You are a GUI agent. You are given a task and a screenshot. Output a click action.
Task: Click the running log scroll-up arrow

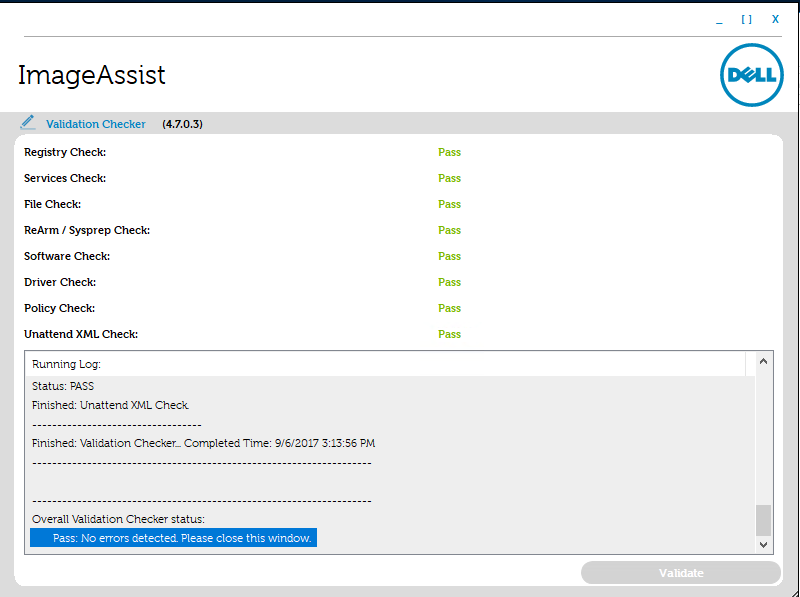[x=763, y=361]
